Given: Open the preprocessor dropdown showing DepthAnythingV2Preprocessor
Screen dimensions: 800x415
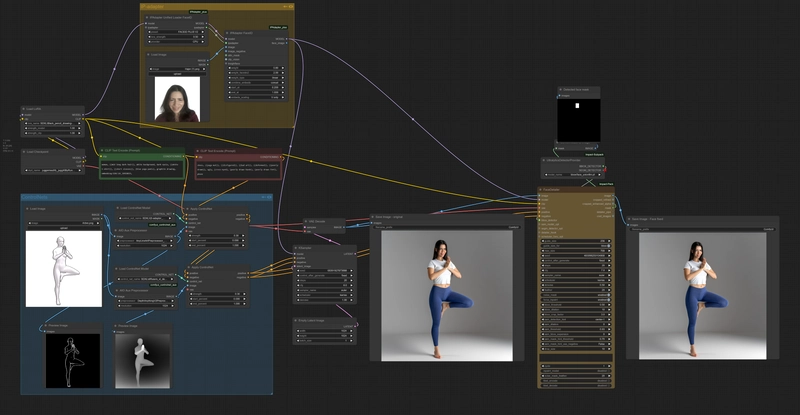Looking at the screenshot, I should (x=145, y=301).
